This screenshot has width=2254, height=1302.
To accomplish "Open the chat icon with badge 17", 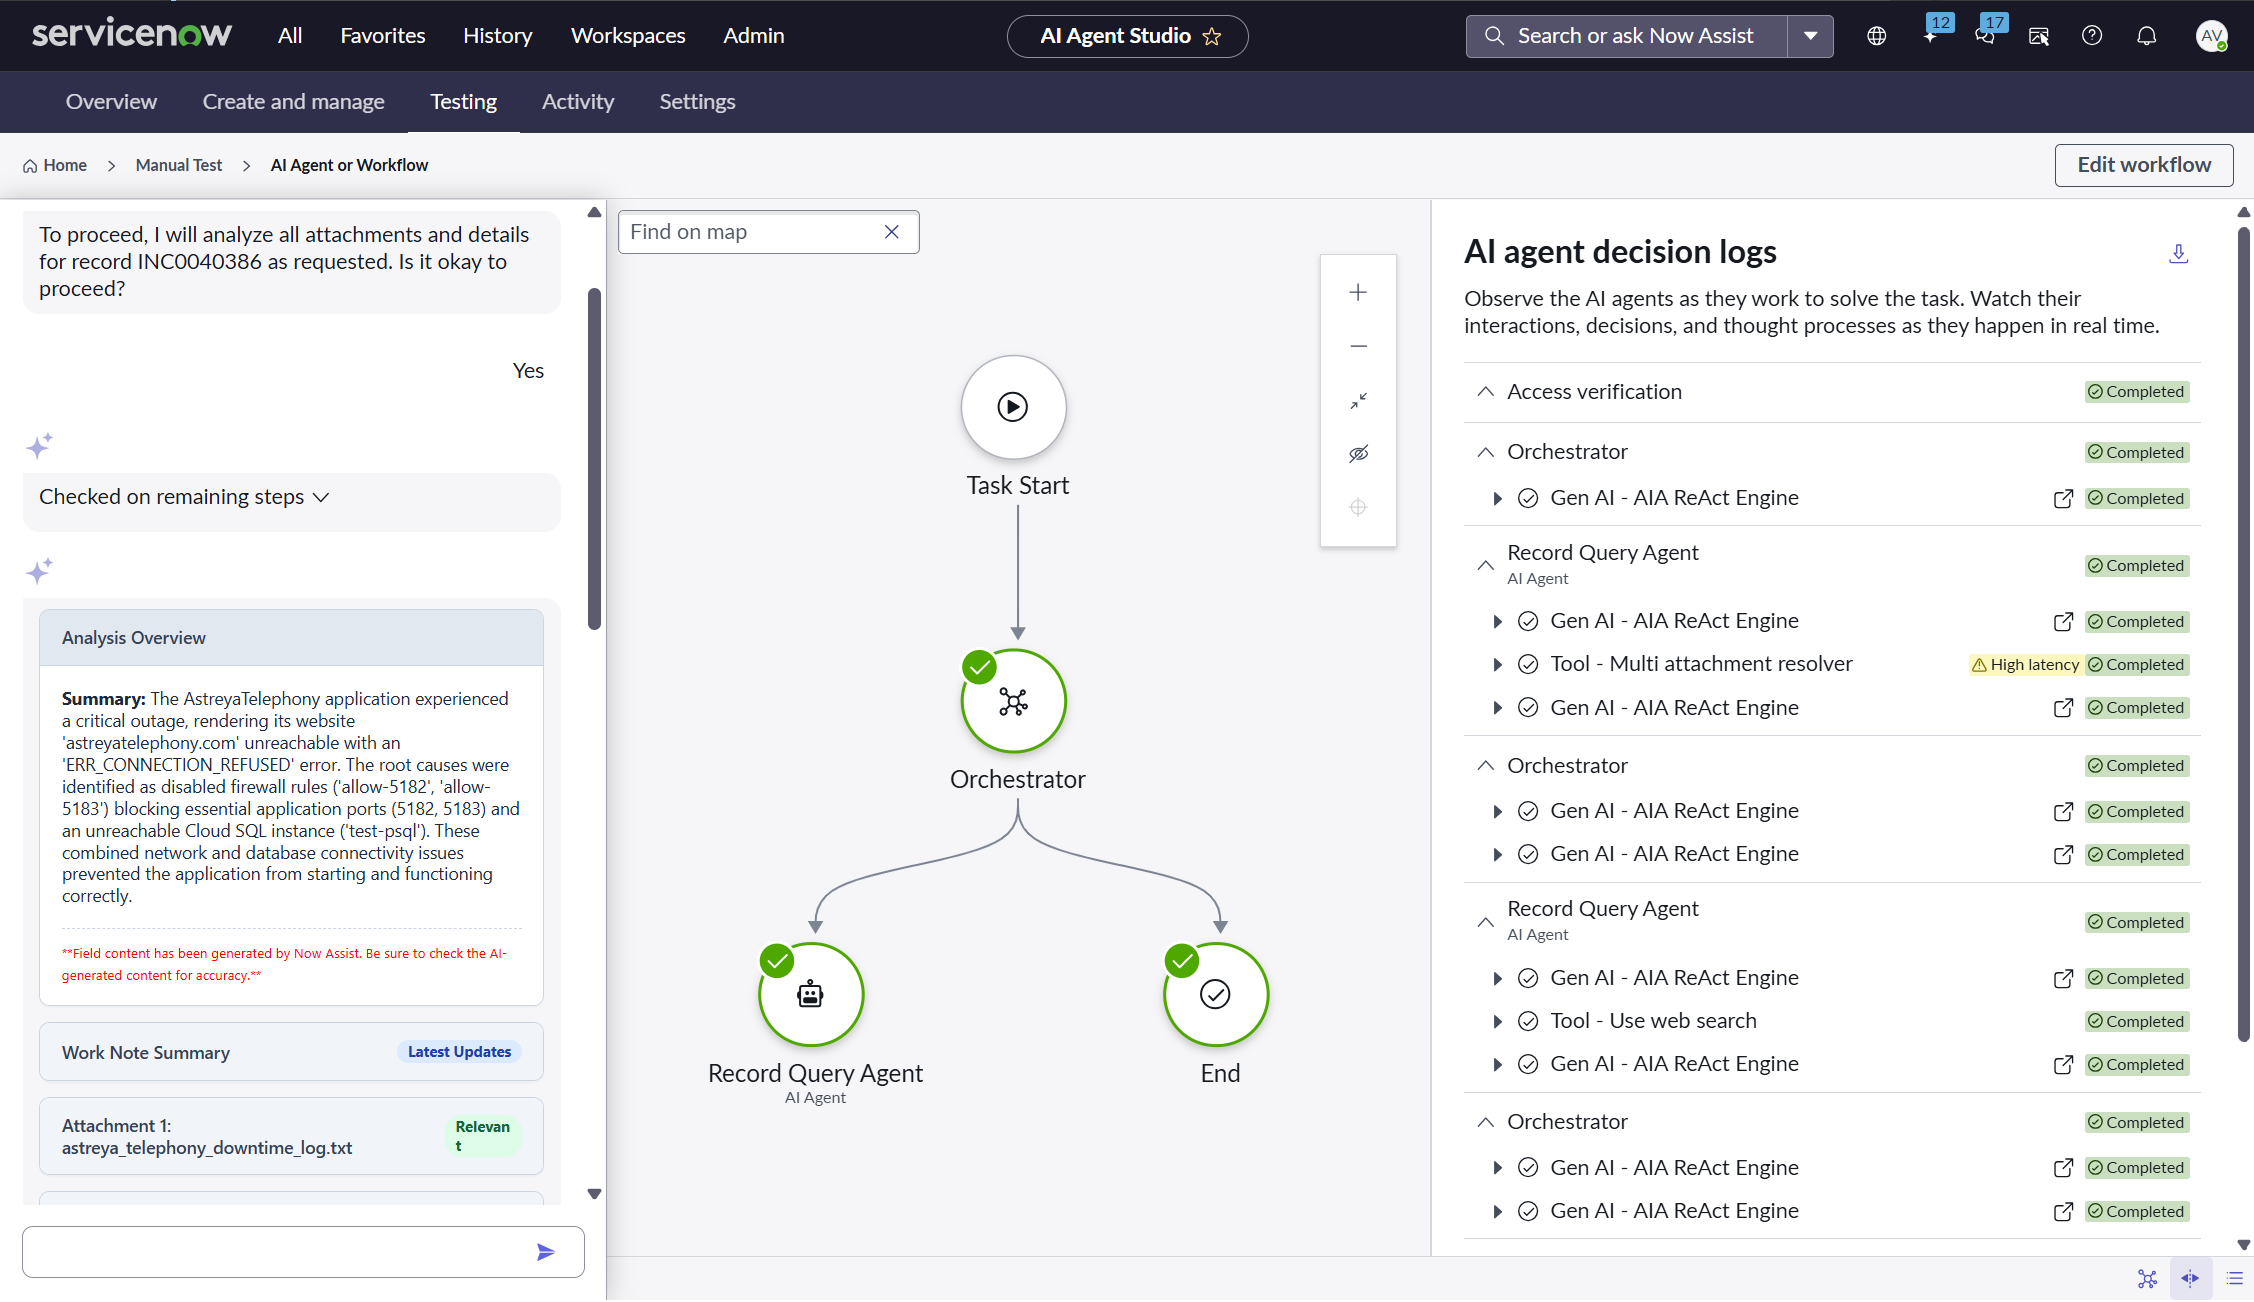I will click(1987, 34).
